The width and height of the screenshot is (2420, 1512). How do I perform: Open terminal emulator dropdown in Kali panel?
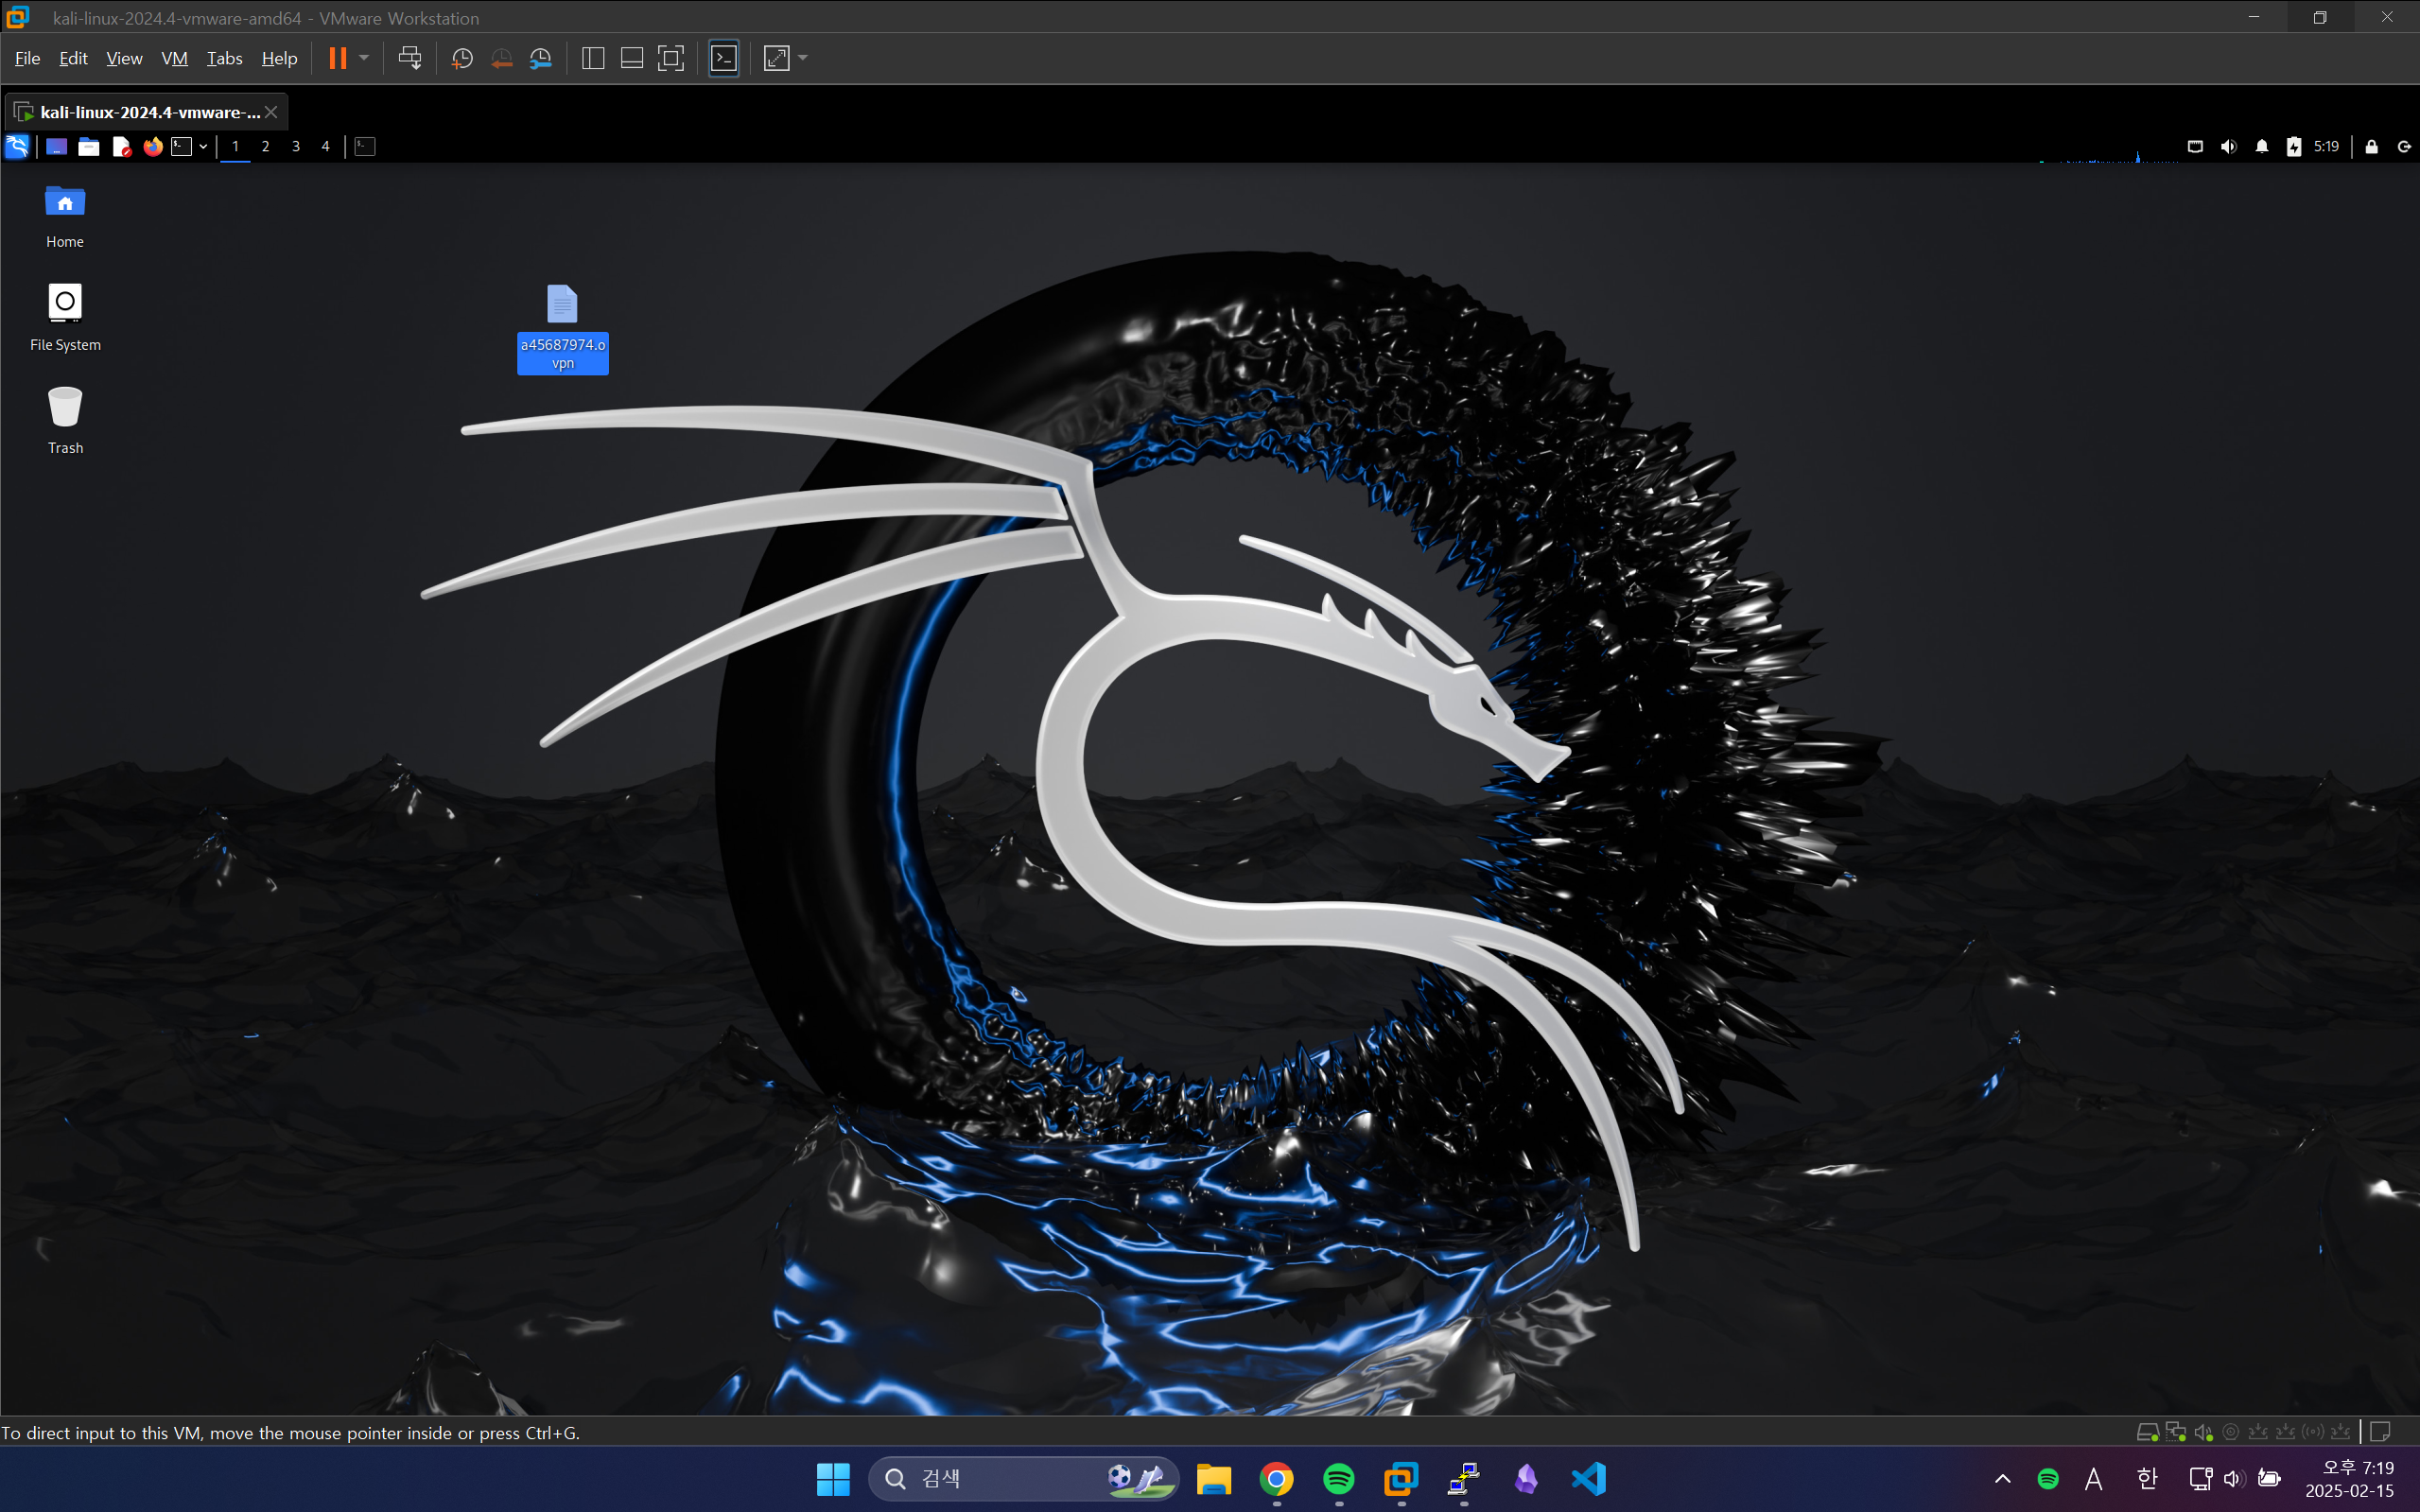[203, 147]
